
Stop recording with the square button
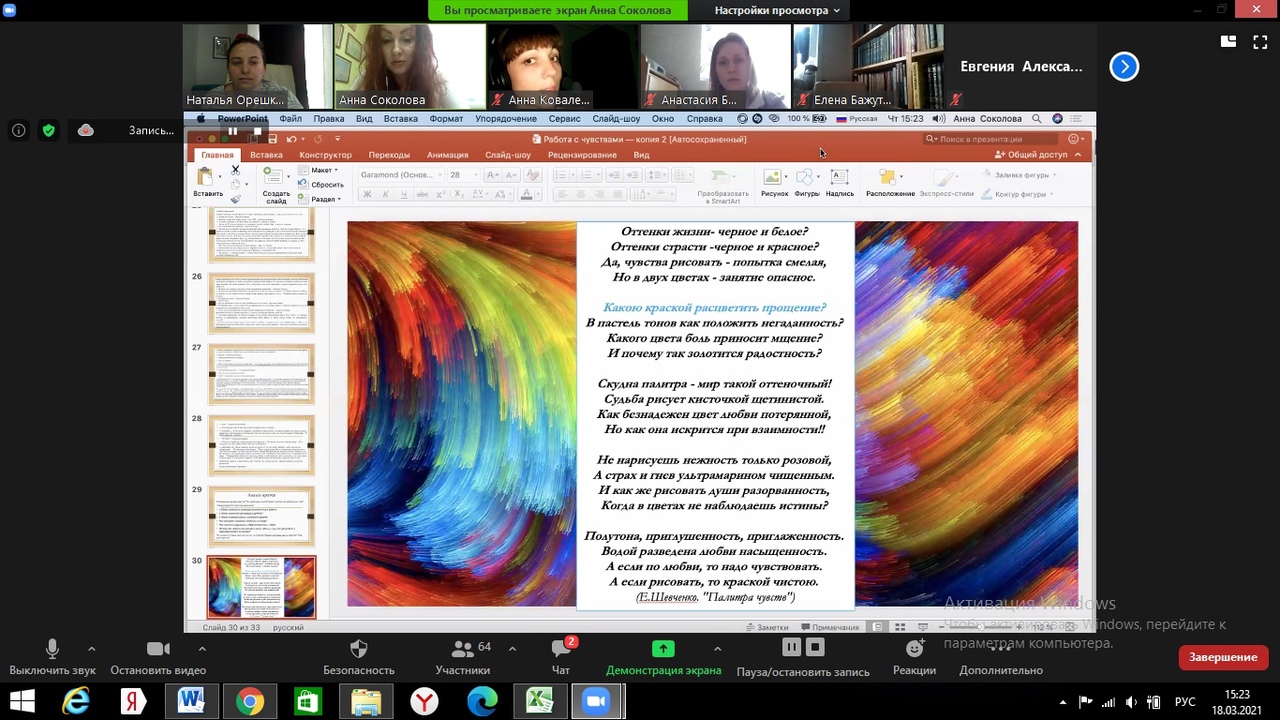click(x=815, y=648)
